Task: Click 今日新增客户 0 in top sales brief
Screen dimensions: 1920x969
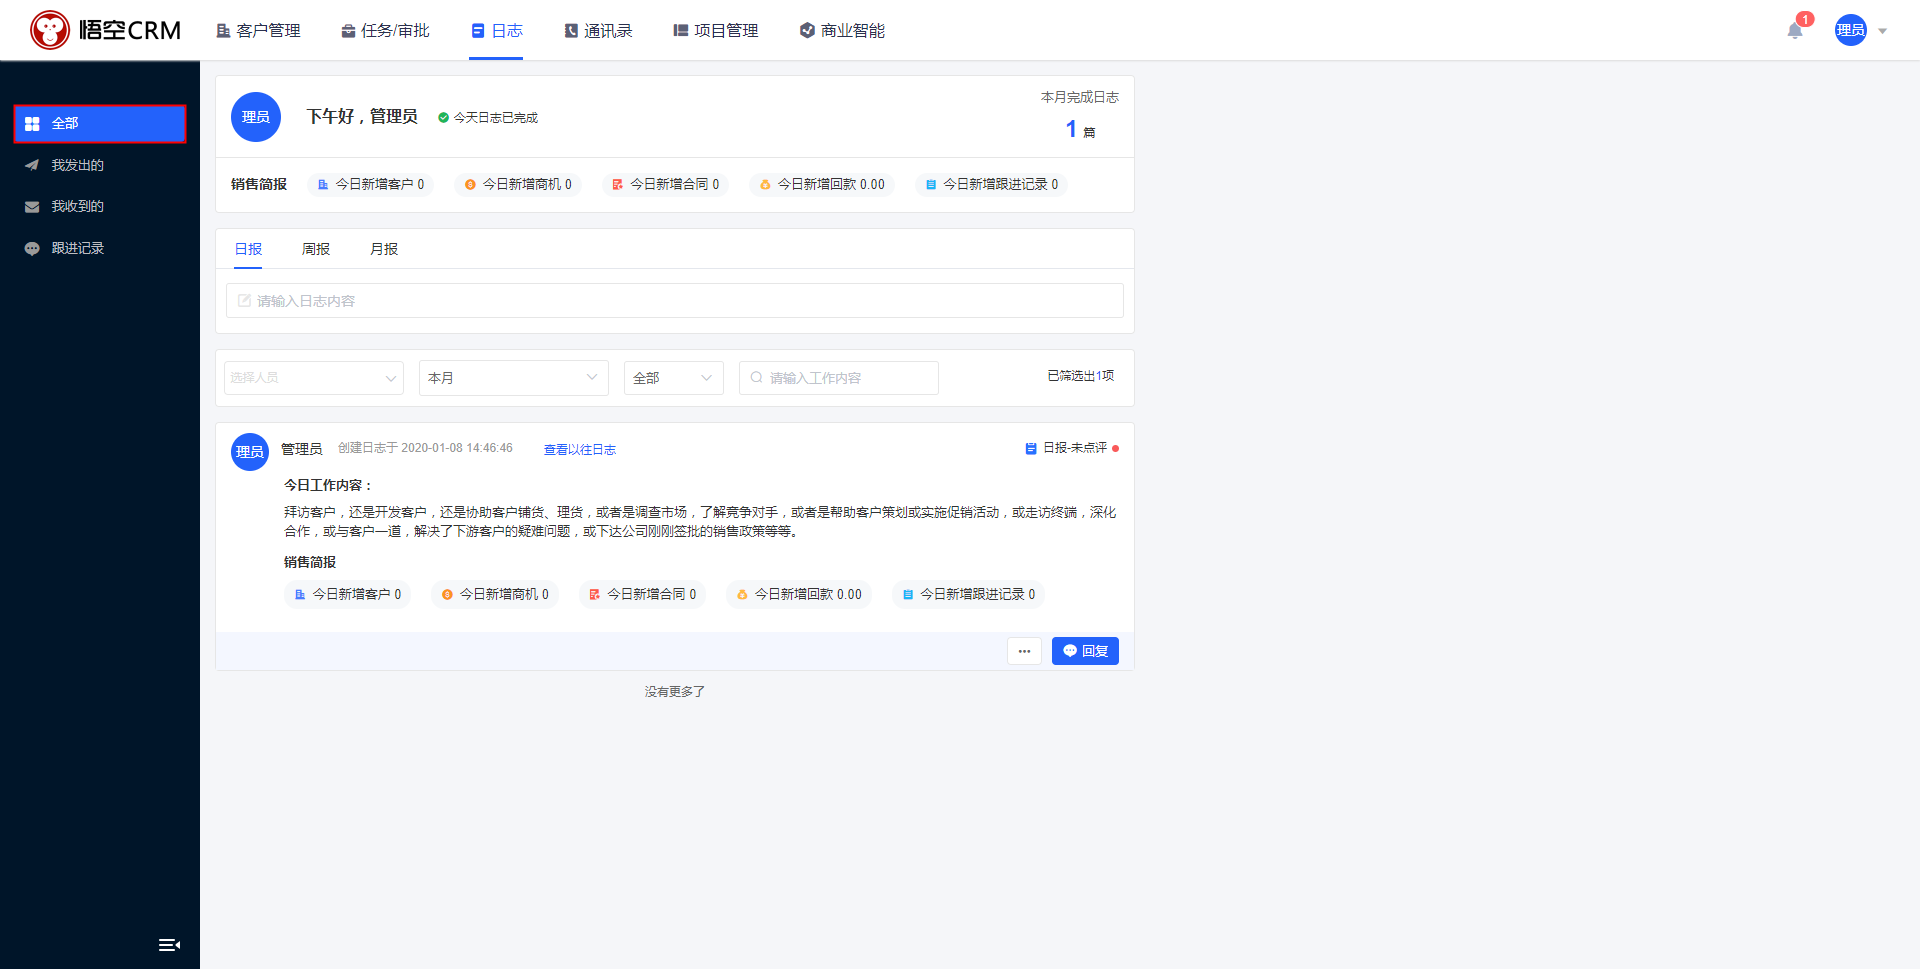Action: coord(370,184)
